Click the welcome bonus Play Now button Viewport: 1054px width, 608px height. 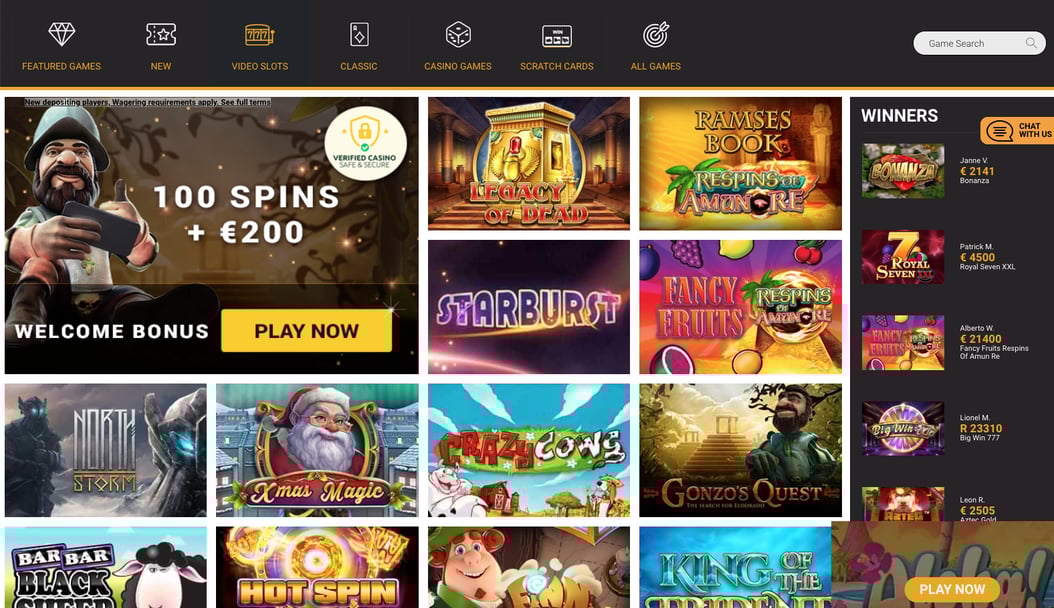[x=307, y=331]
